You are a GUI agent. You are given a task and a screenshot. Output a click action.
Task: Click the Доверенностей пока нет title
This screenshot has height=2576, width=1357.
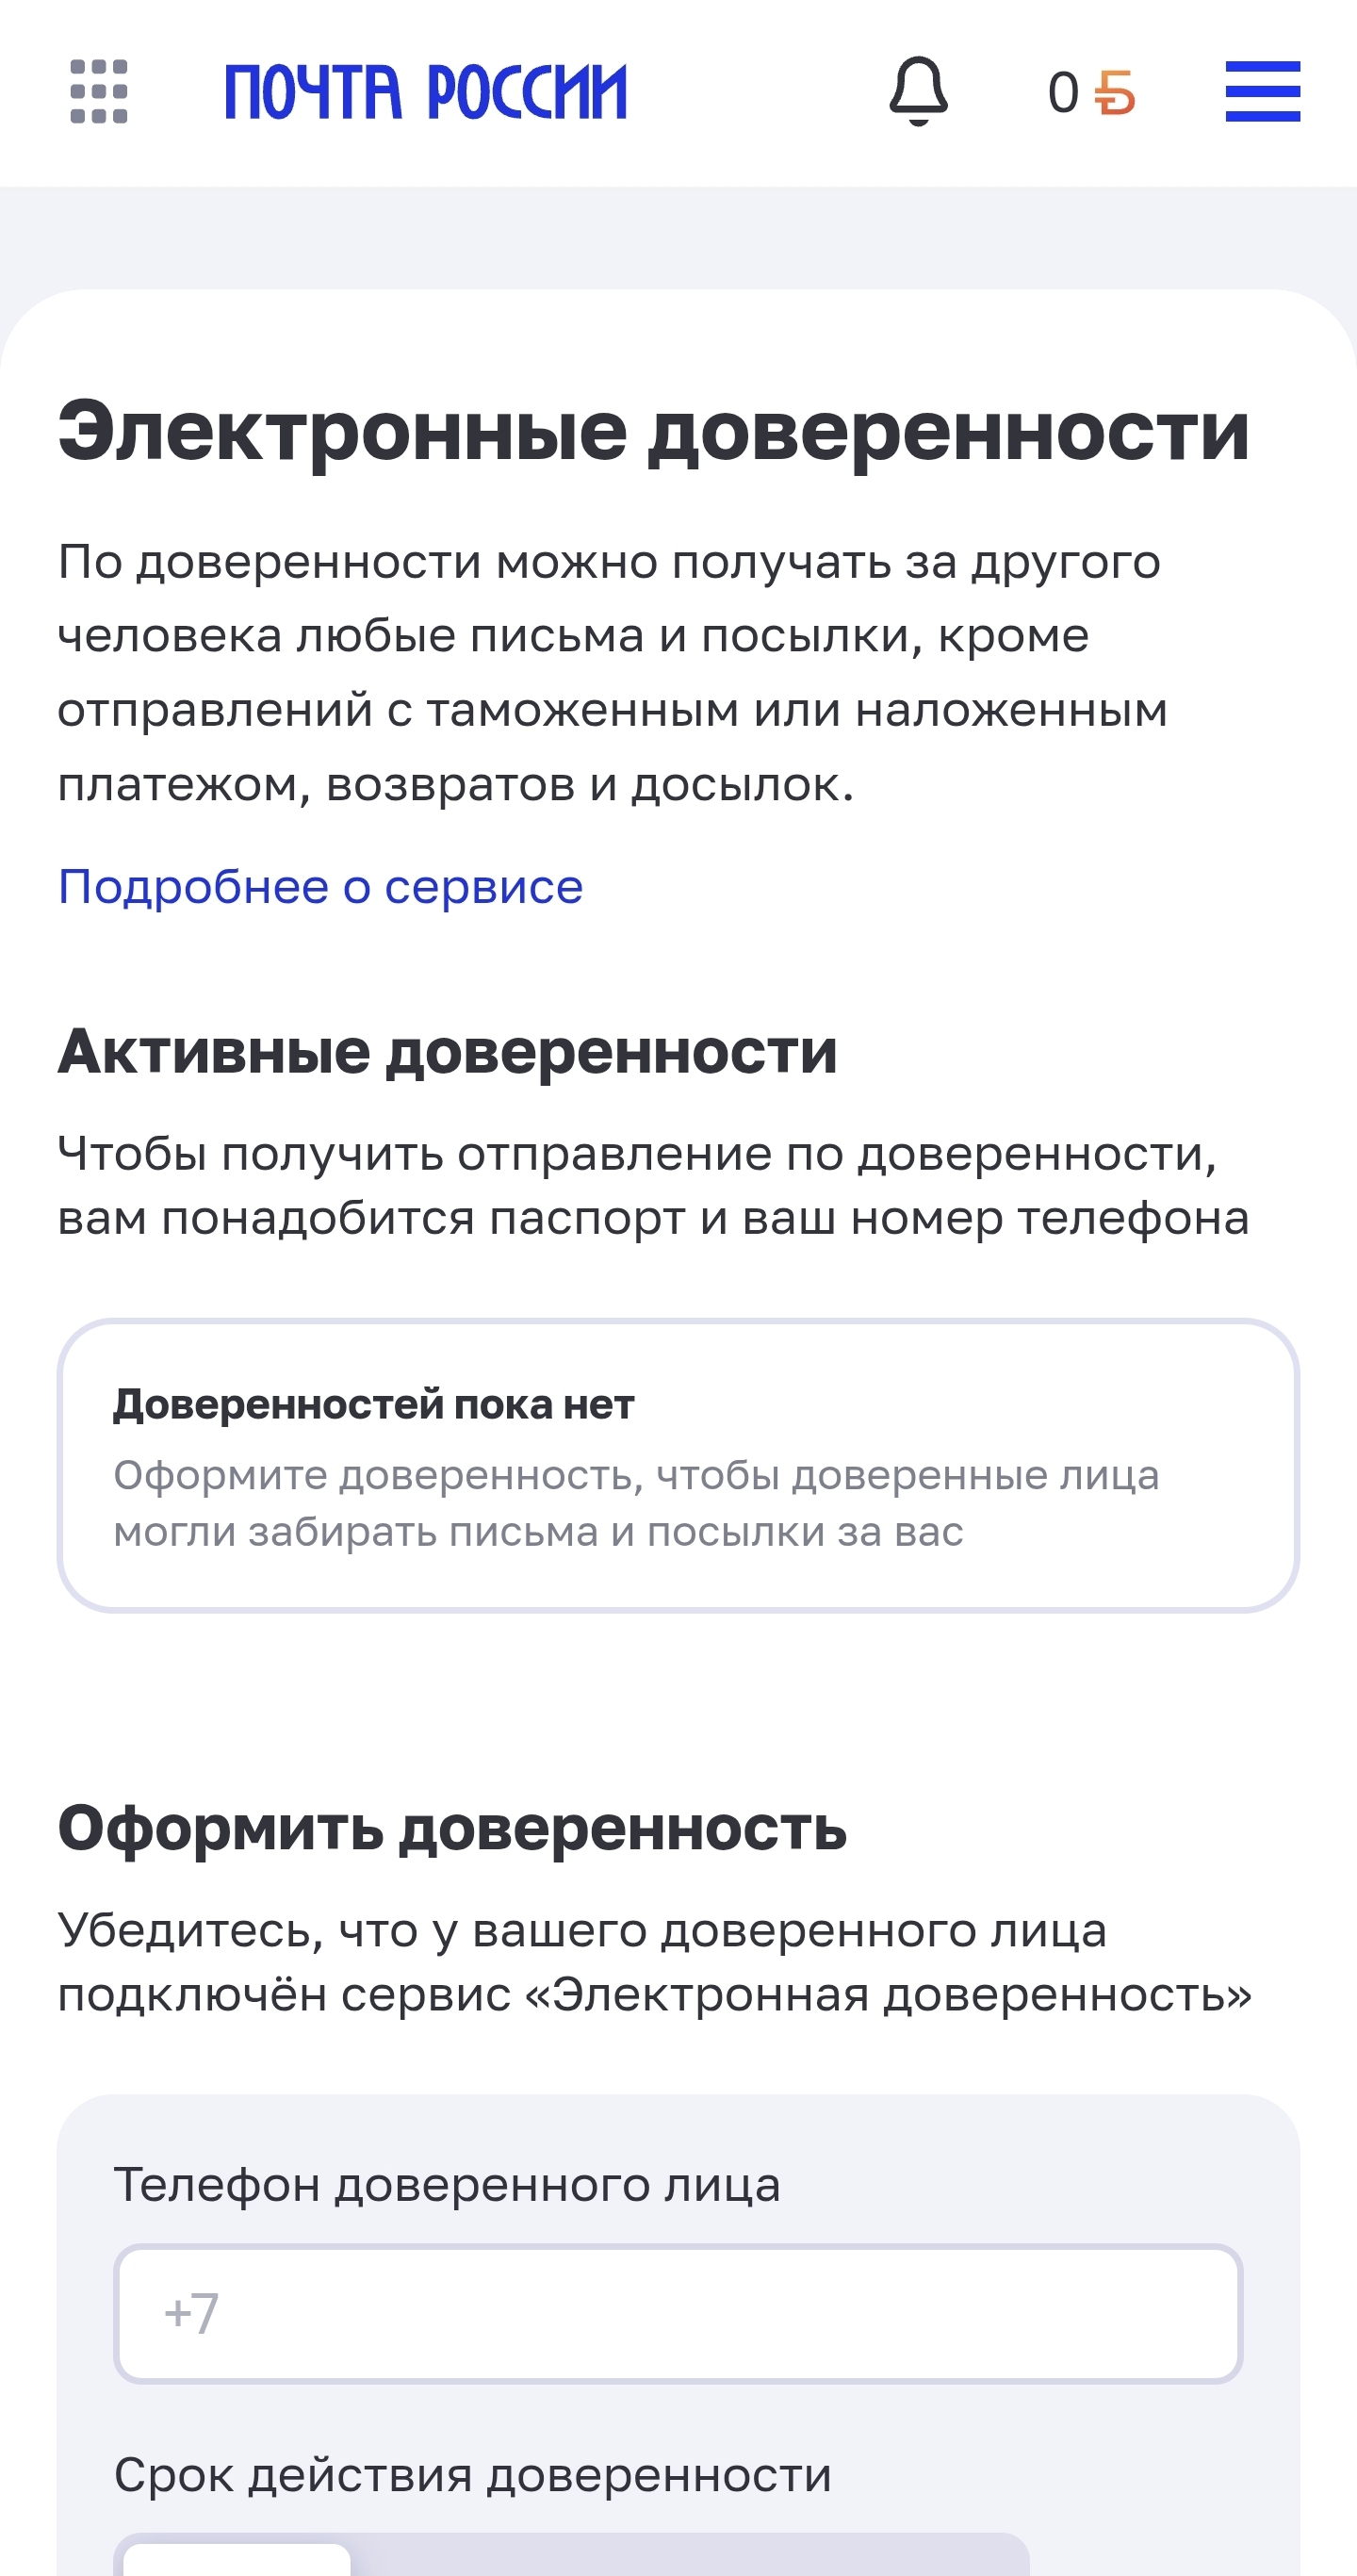coord(373,1405)
